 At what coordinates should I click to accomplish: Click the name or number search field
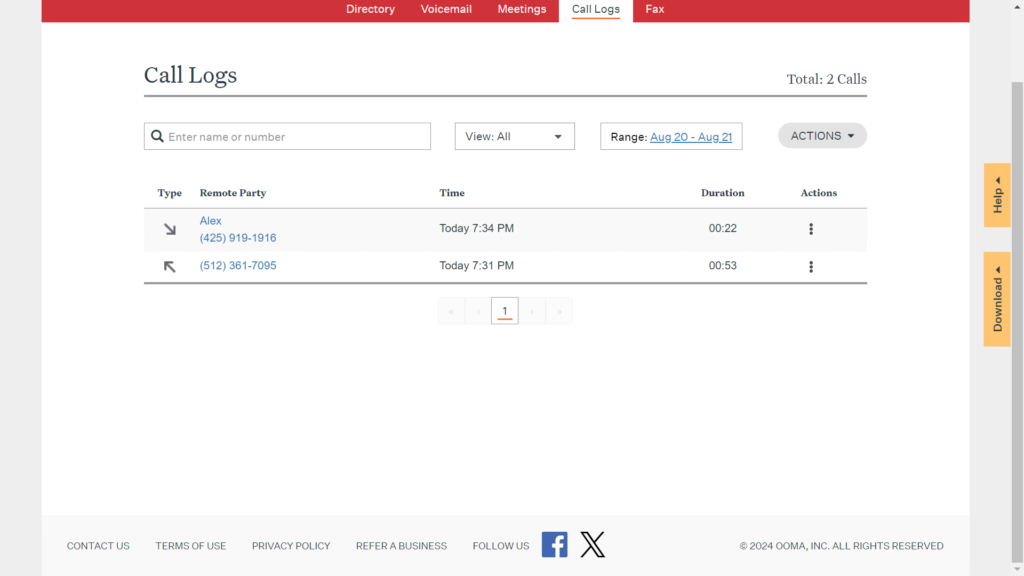tap(297, 137)
